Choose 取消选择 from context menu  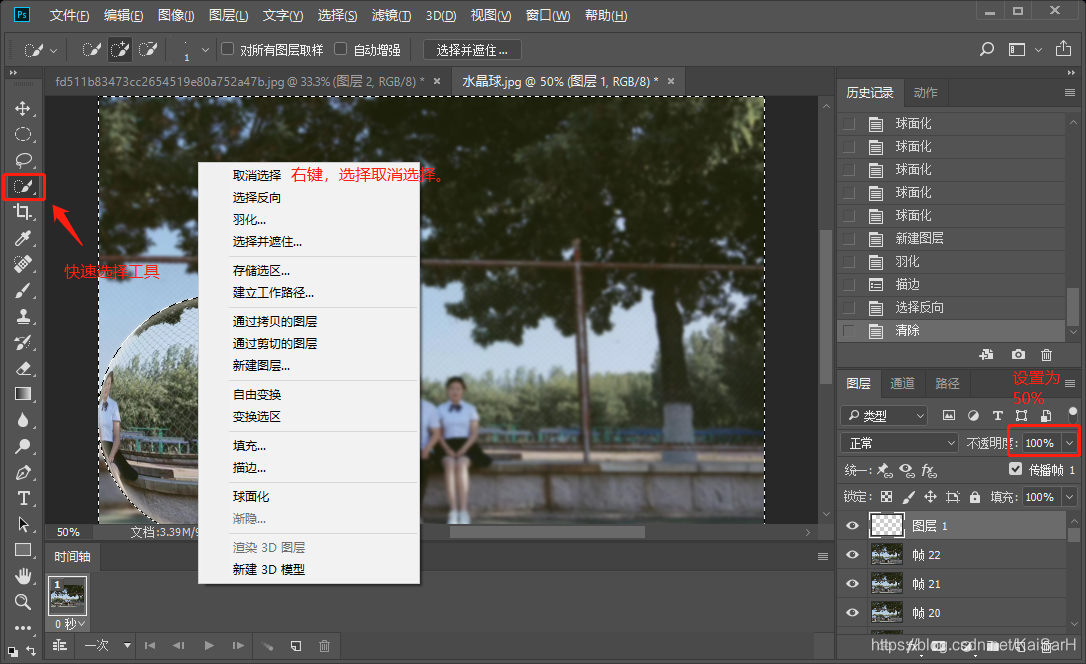pyautogui.click(x=257, y=175)
